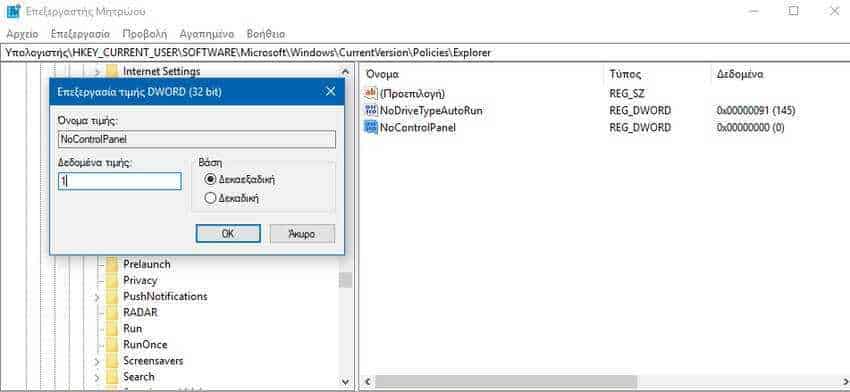The width and height of the screenshot is (850, 392).
Task: Click the Internet Settings folder icon
Action: coord(112,71)
